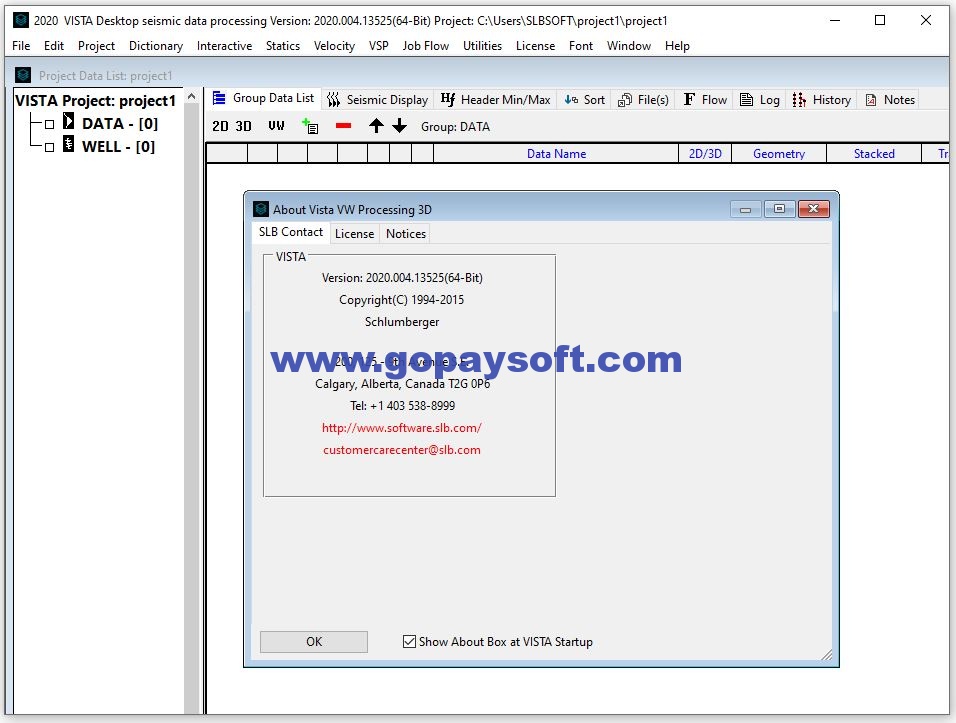Click the VISTA app icon in title bar

(21, 20)
